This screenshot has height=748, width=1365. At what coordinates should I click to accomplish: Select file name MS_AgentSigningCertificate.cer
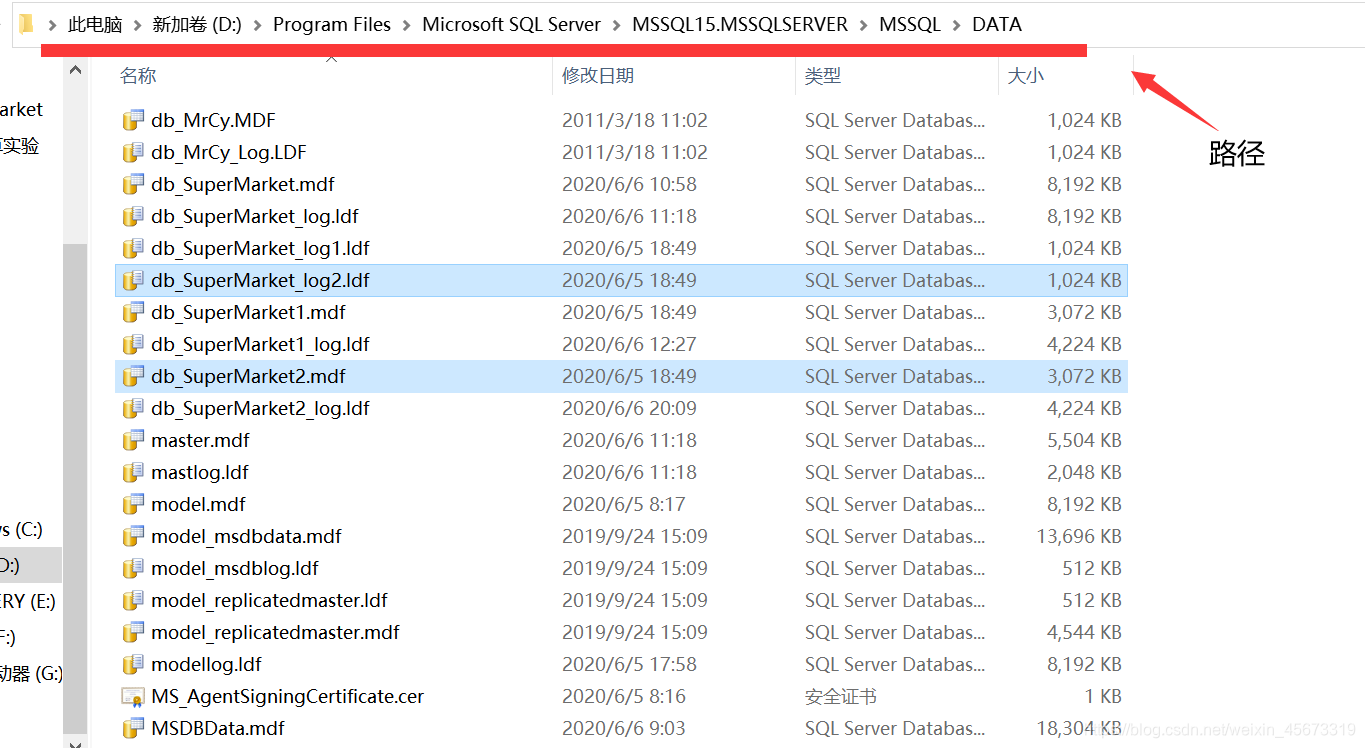[288, 696]
